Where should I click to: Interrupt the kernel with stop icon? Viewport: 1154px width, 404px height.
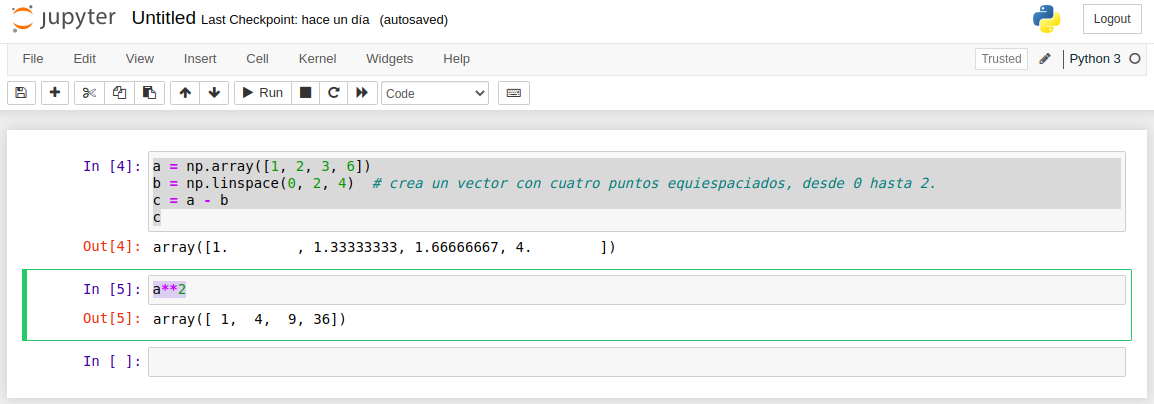(x=306, y=93)
